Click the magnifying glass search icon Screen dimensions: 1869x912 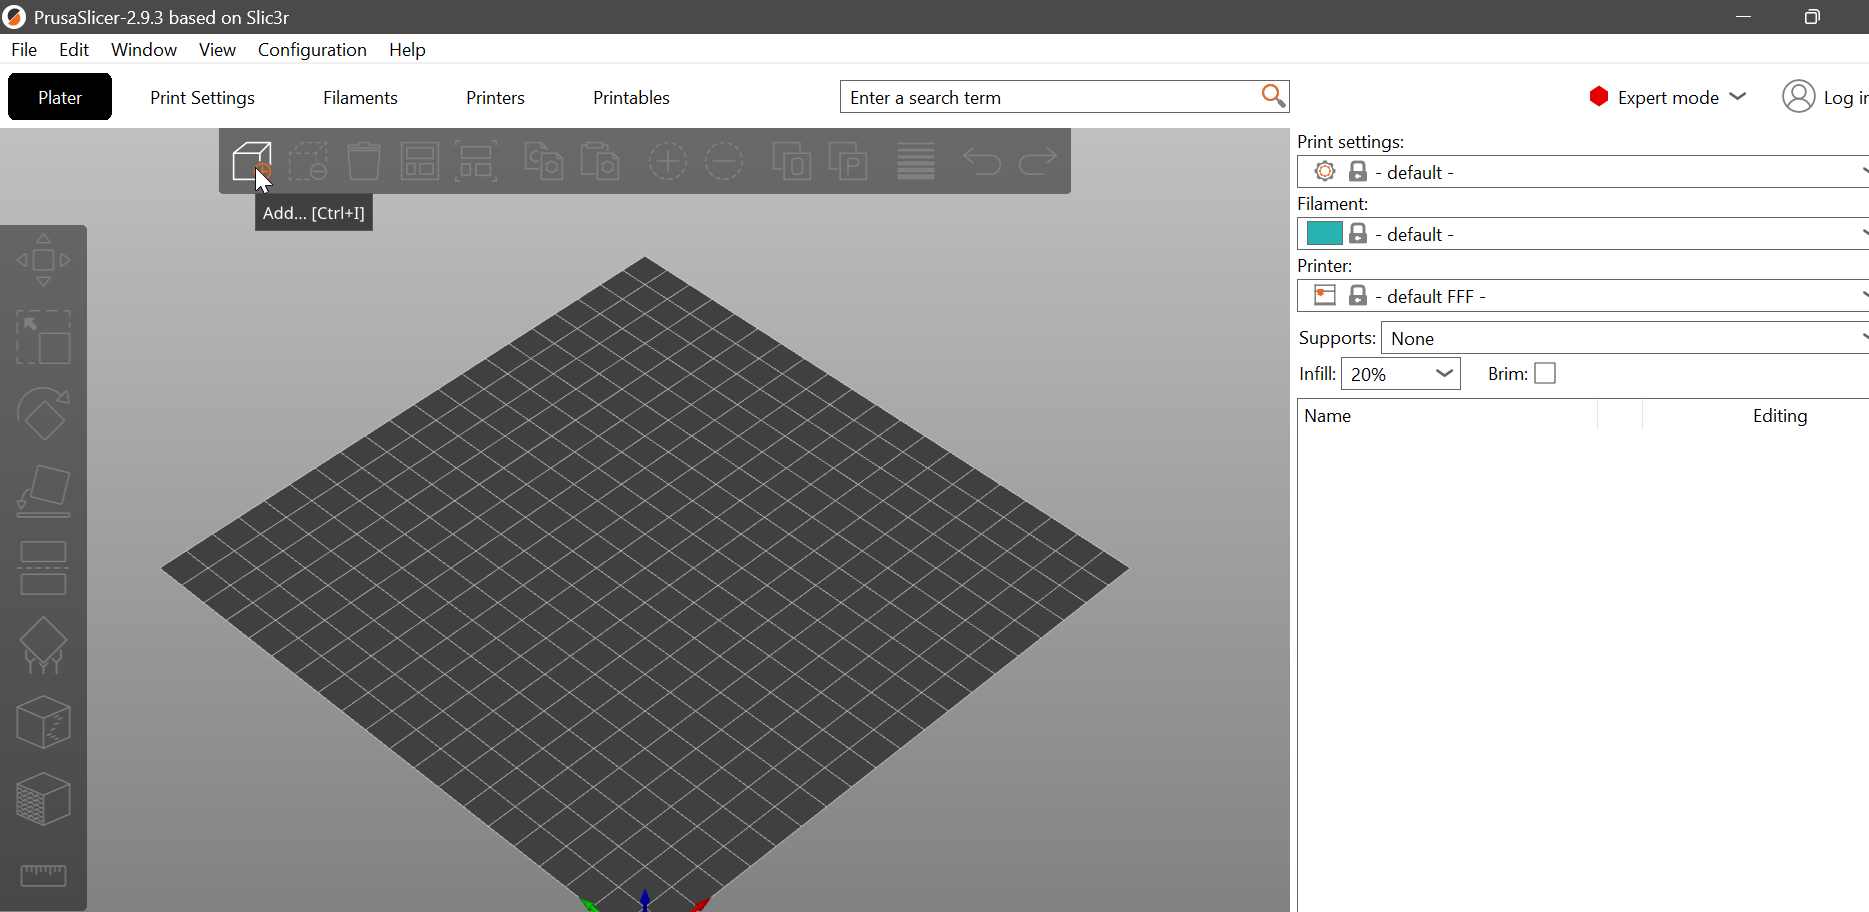(1273, 96)
